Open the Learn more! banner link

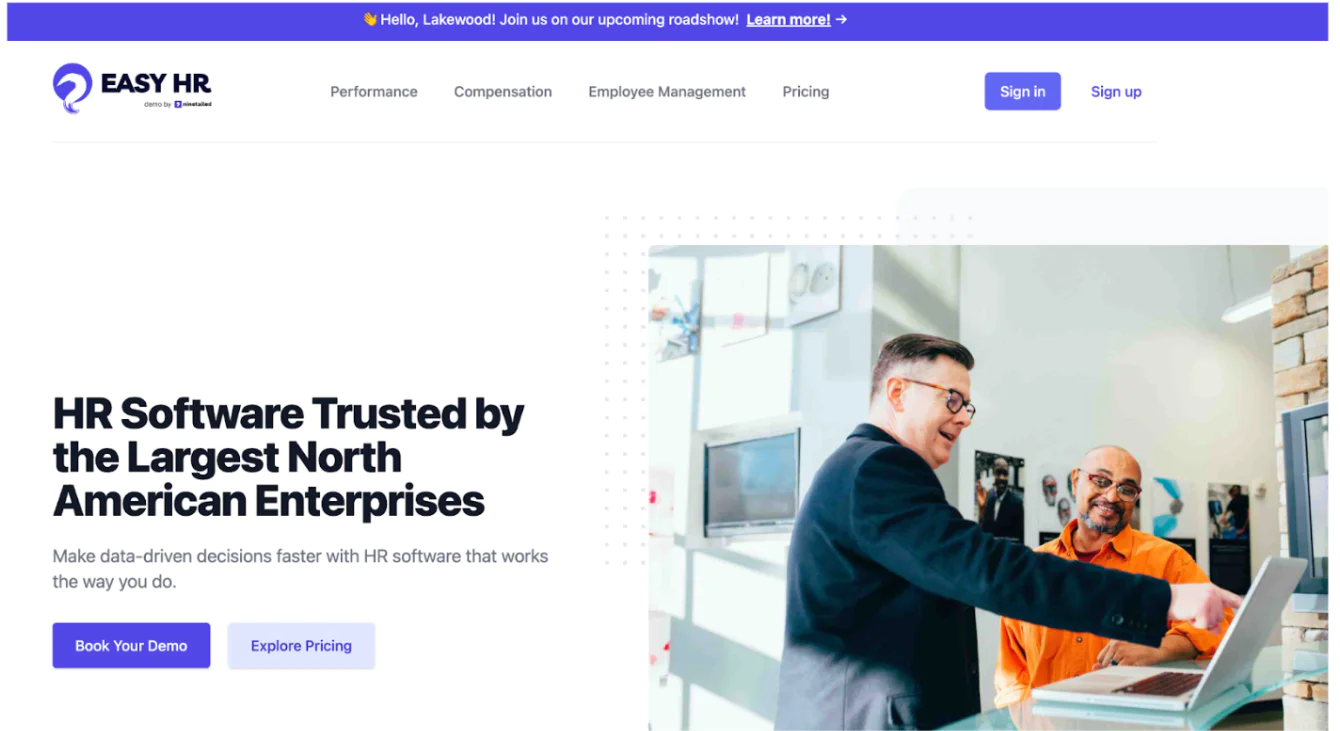pyautogui.click(x=788, y=19)
